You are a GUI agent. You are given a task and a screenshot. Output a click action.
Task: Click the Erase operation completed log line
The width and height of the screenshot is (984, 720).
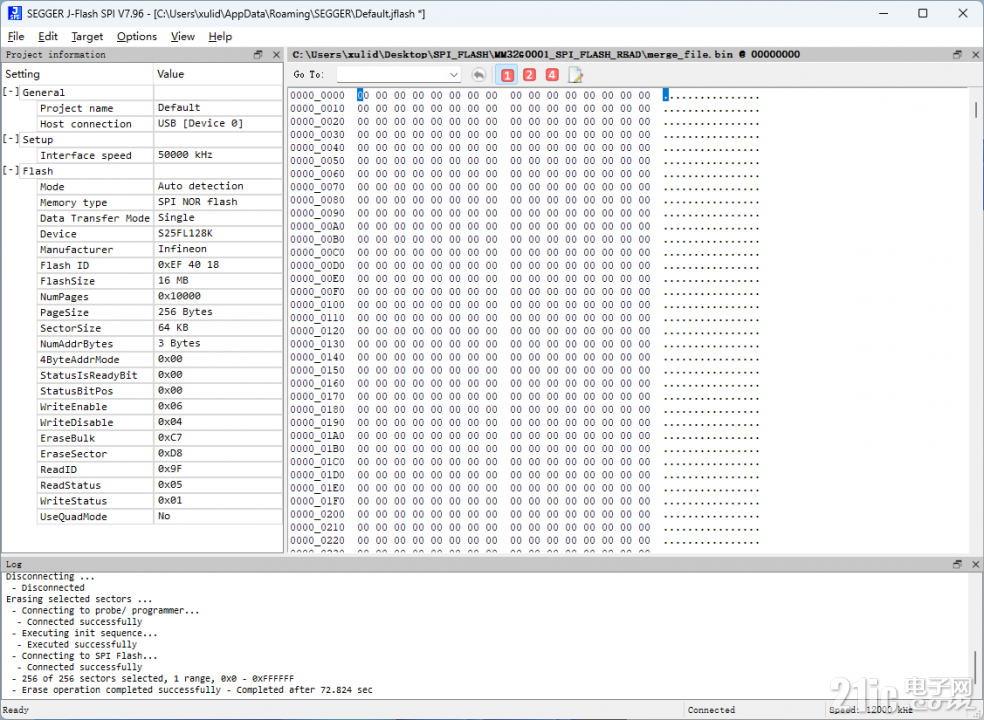click(x=191, y=689)
